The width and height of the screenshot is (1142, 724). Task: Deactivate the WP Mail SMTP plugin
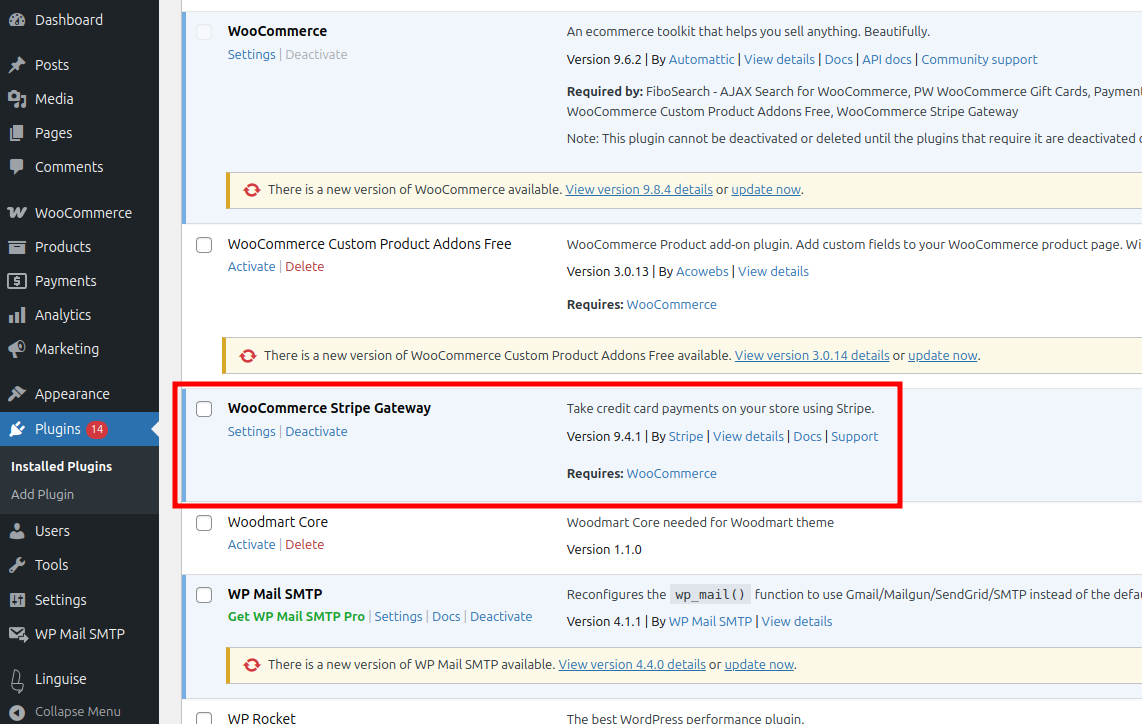[501, 616]
